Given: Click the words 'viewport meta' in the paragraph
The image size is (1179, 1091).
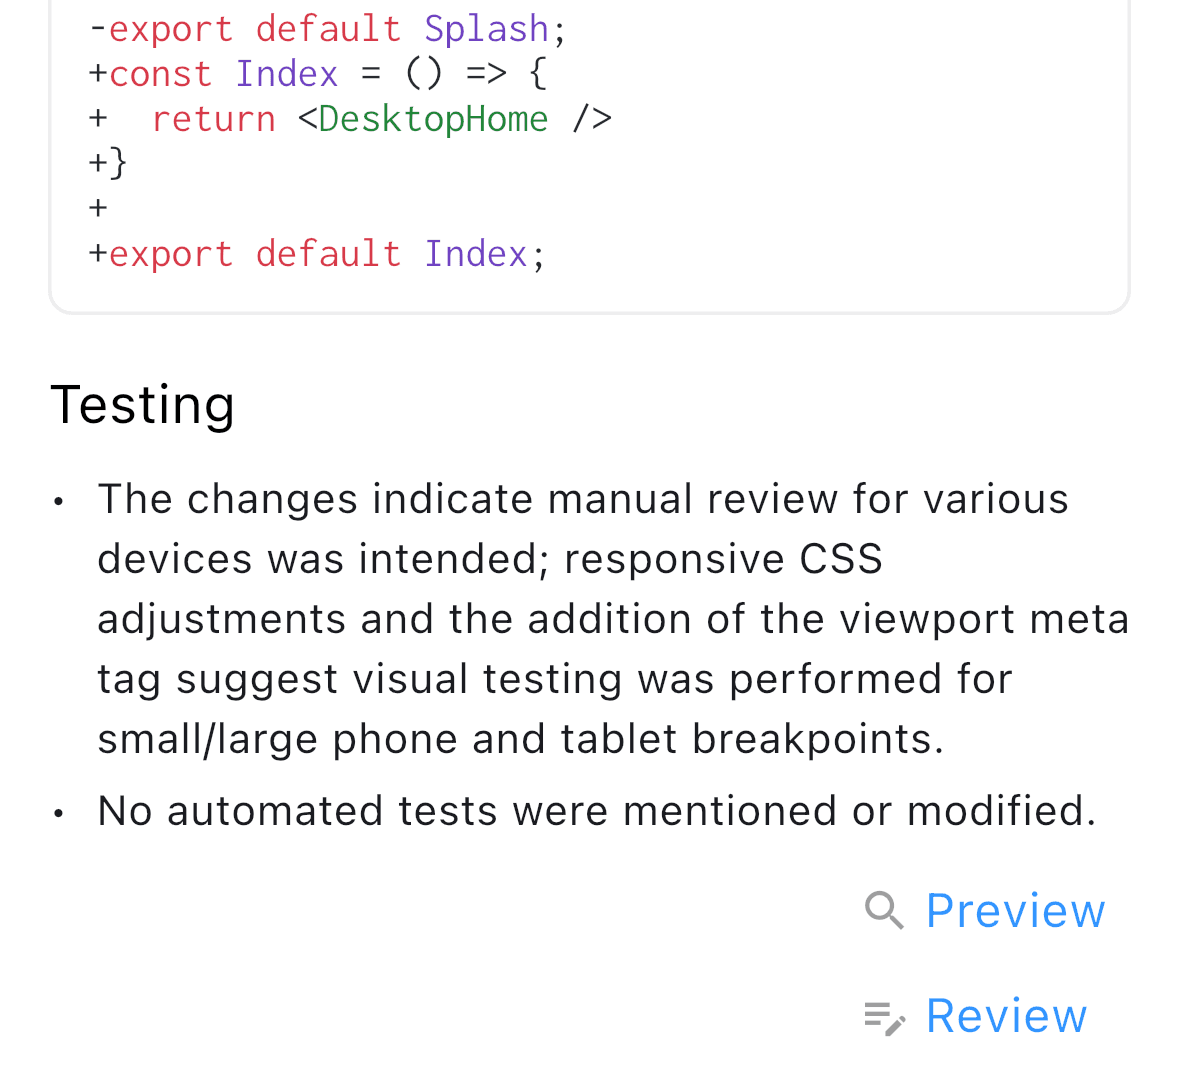Looking at the screenshot, I should [x=984, y=619].
